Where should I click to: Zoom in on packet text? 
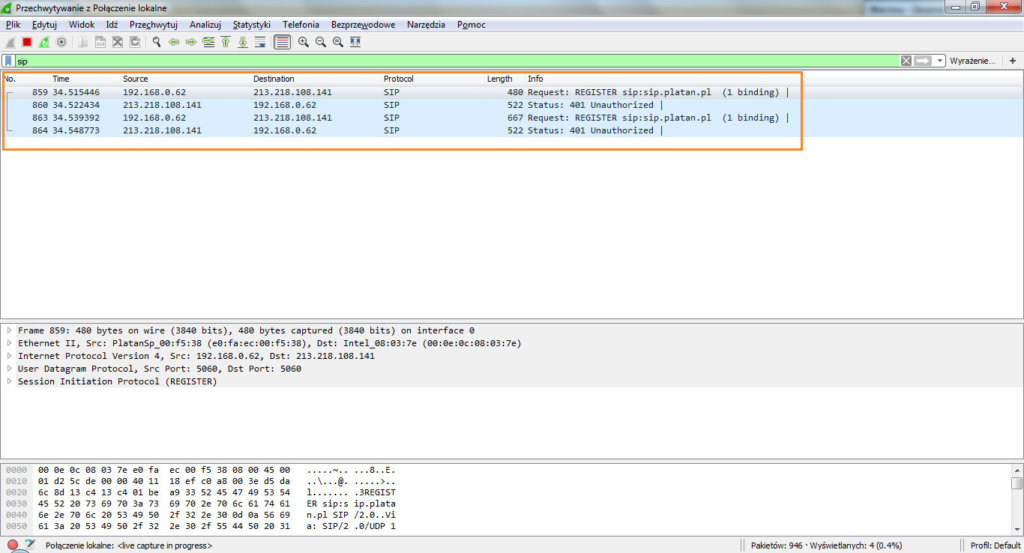click(304, 42)
